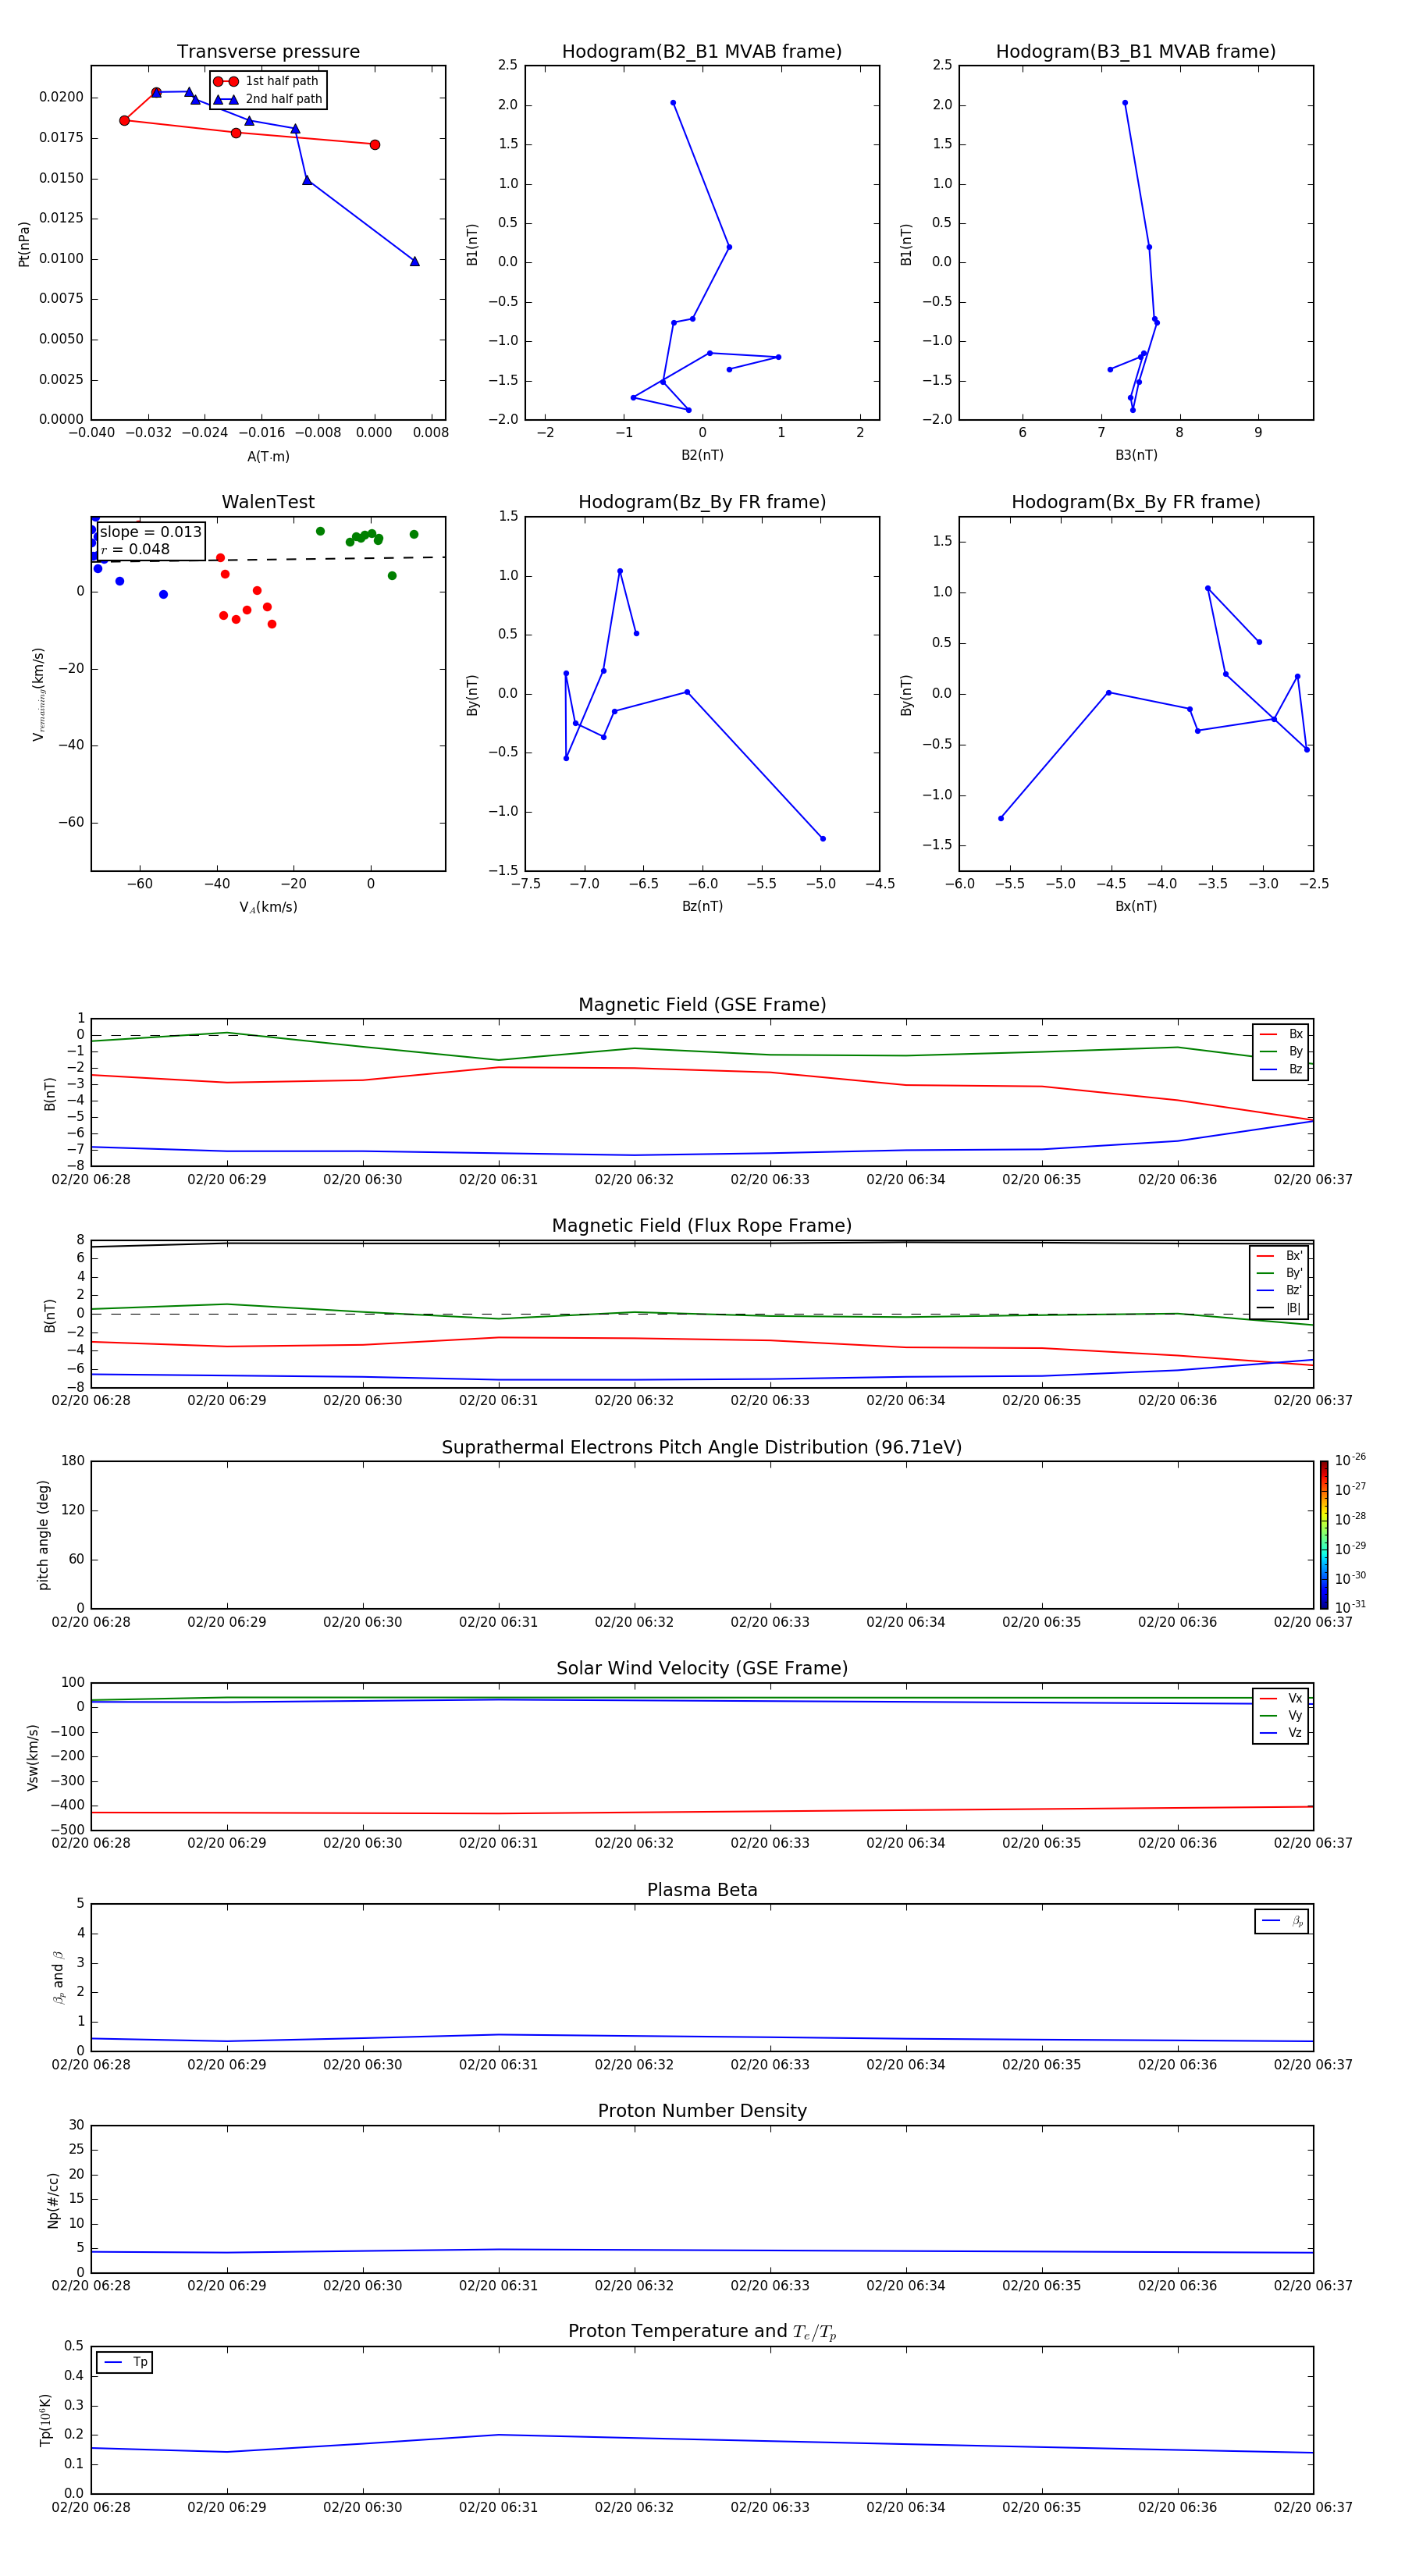Click the "Magnetic Field (GSE Frame)" title

tap(702, 1005)
